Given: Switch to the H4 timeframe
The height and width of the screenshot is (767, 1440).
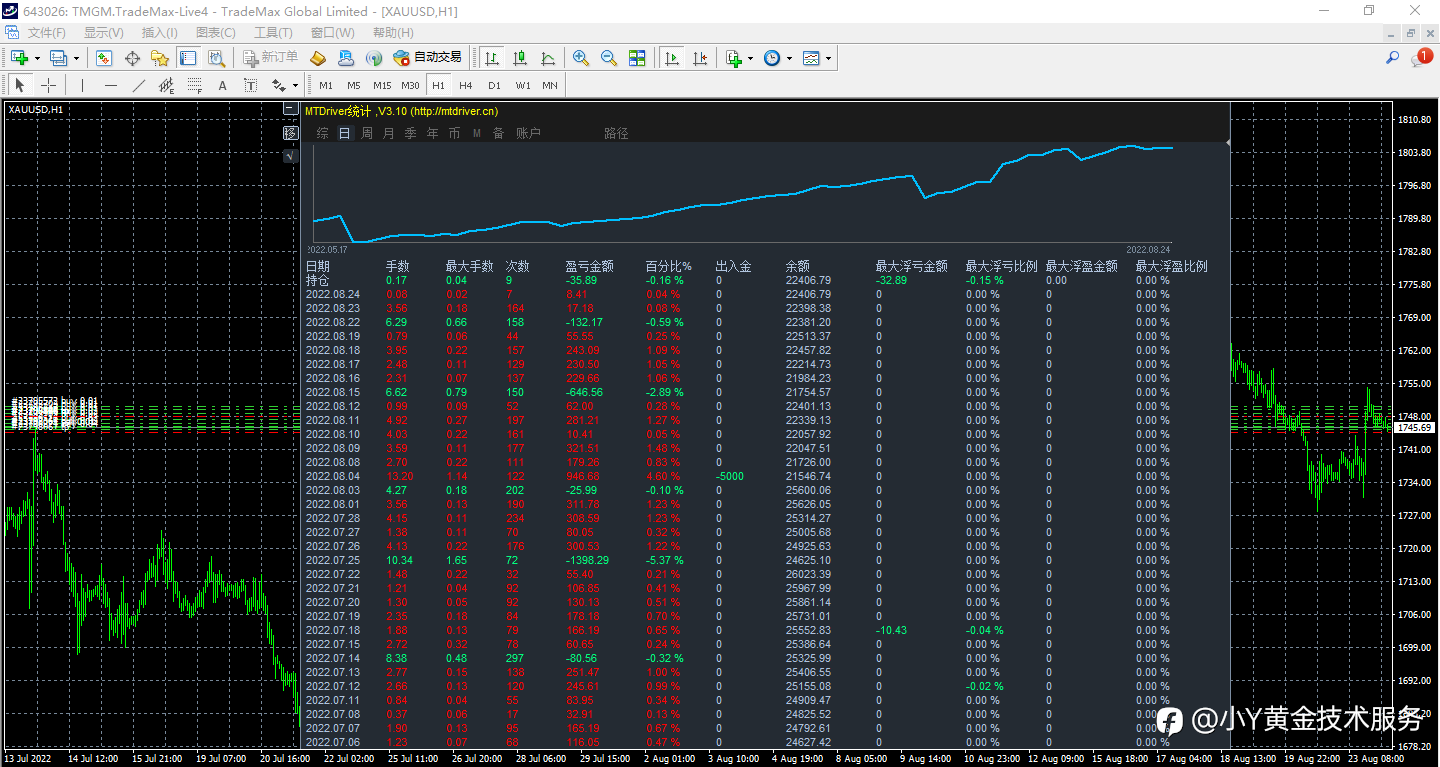Looking at the screenshot, I should [466, 85].
